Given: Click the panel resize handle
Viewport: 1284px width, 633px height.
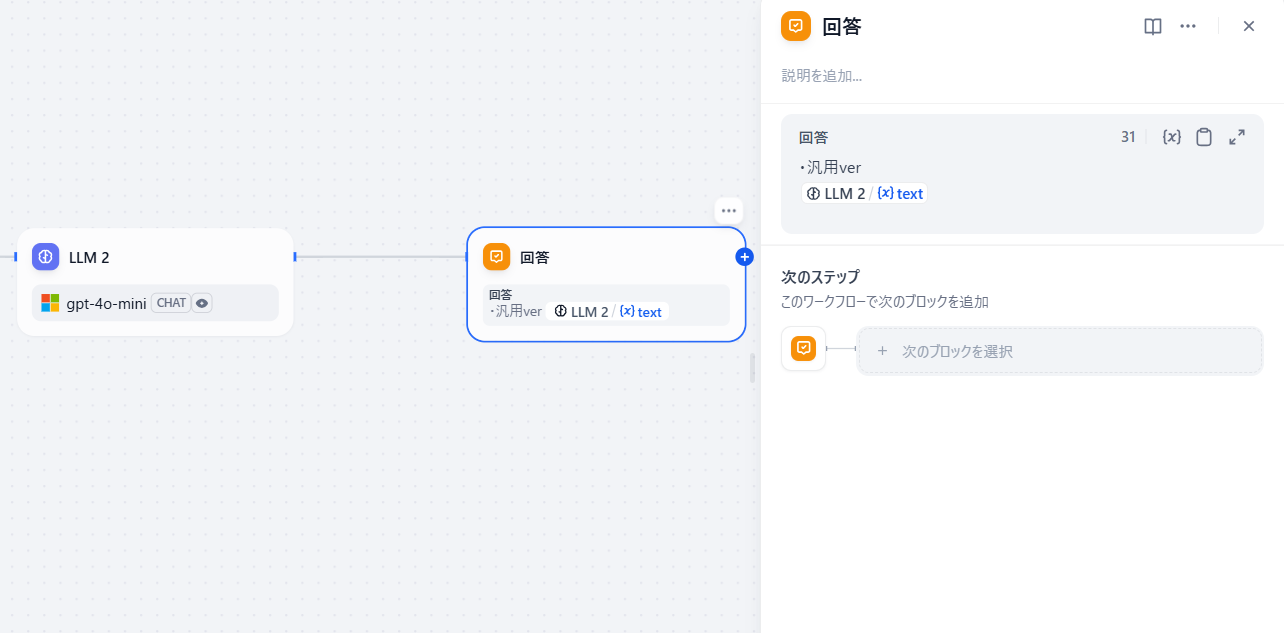Looking at the screenshot, I should pos(752,368).
